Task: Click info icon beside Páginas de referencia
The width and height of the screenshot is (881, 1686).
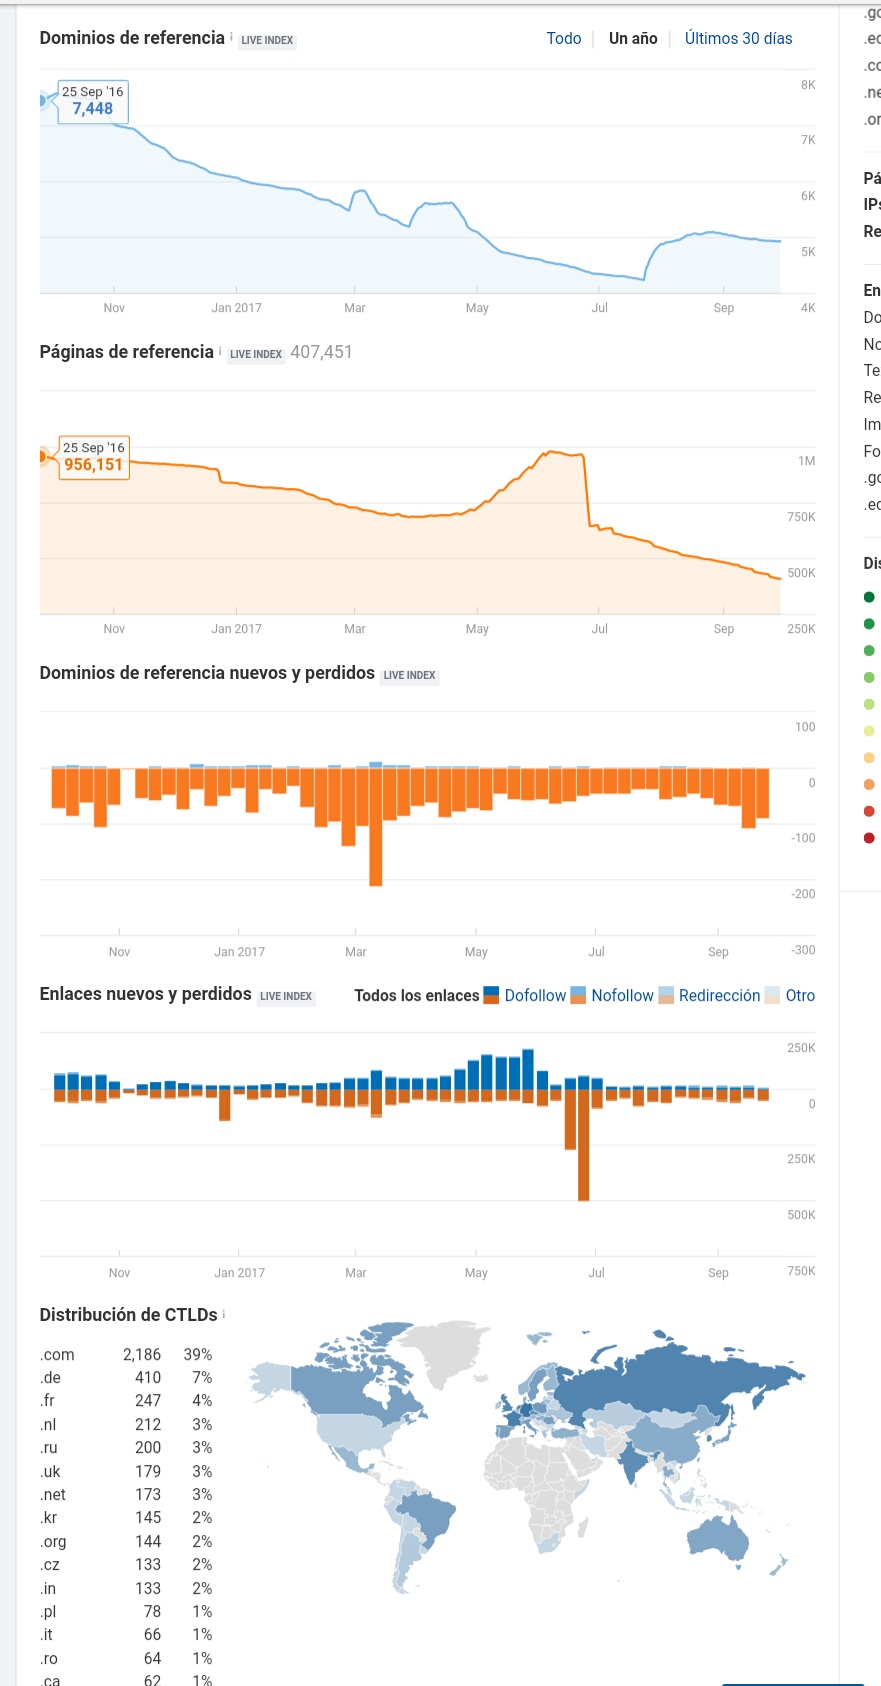Action: click(220, 351)
